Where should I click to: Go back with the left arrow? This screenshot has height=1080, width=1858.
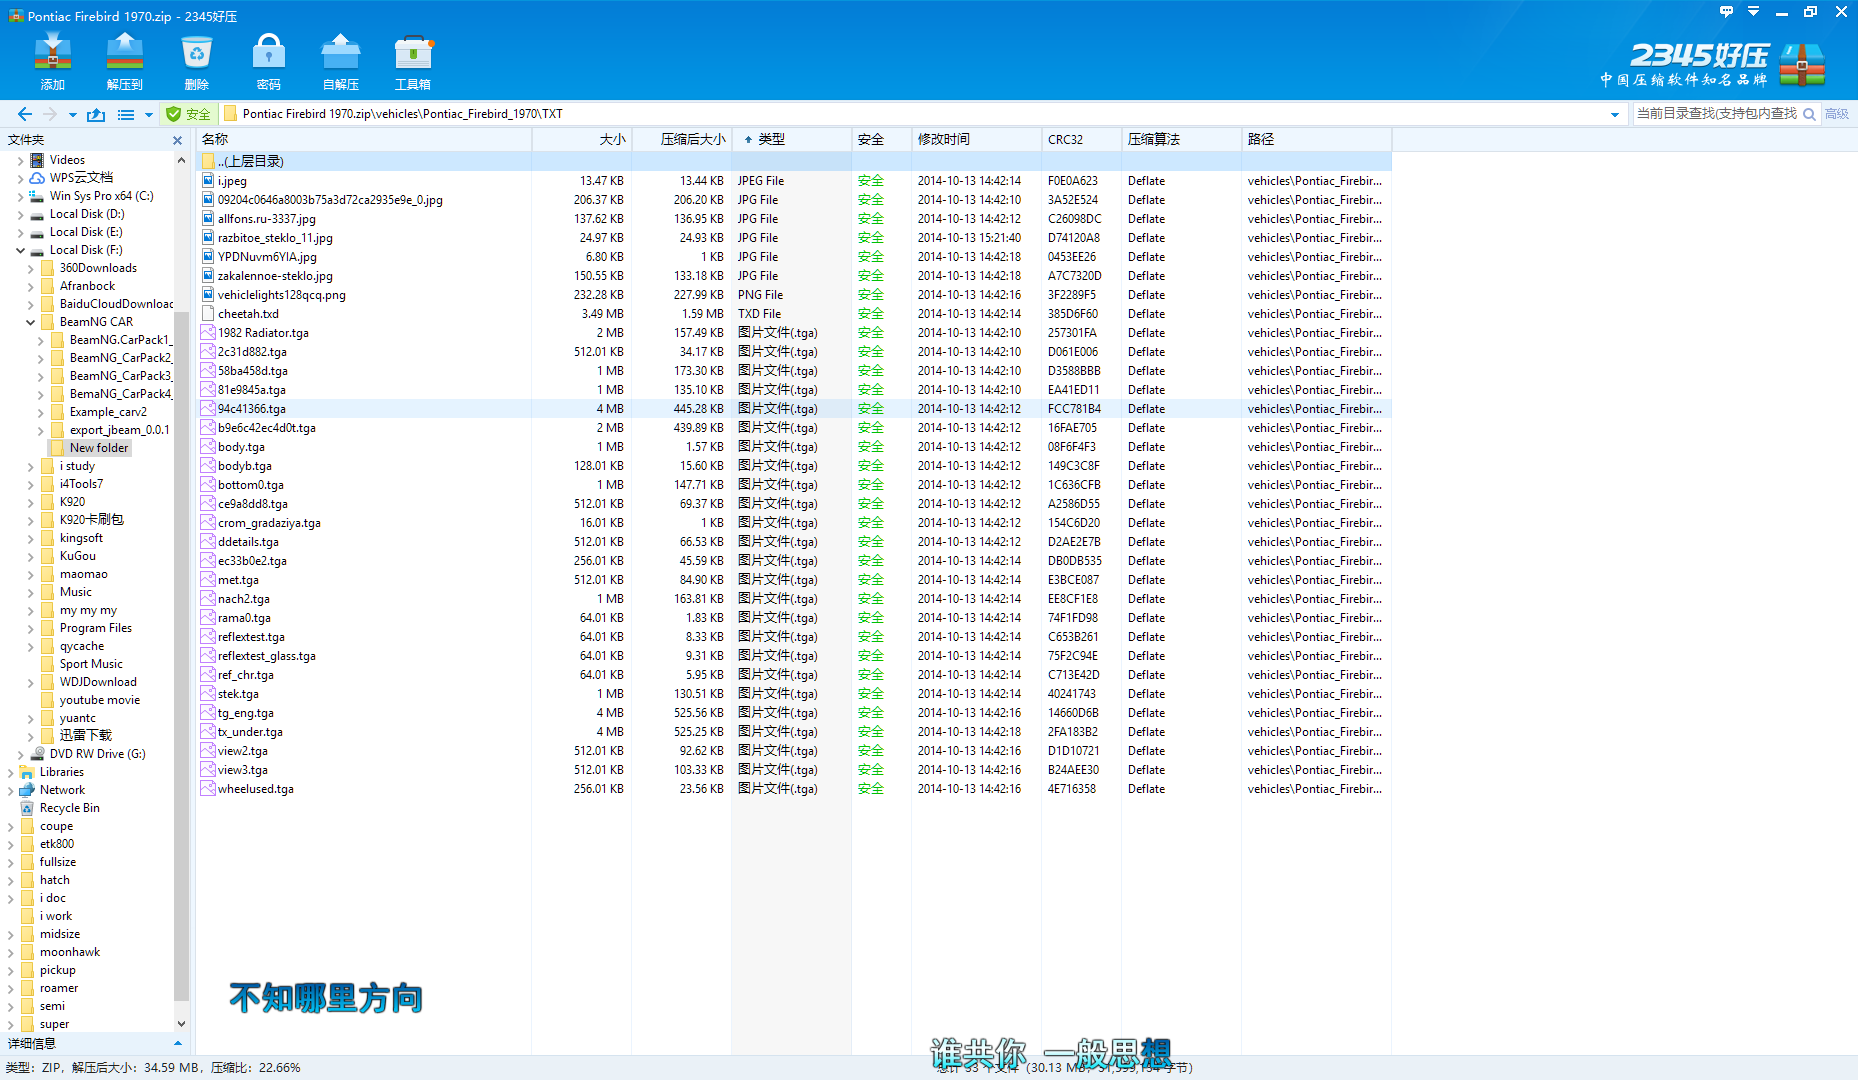(25, 114)
